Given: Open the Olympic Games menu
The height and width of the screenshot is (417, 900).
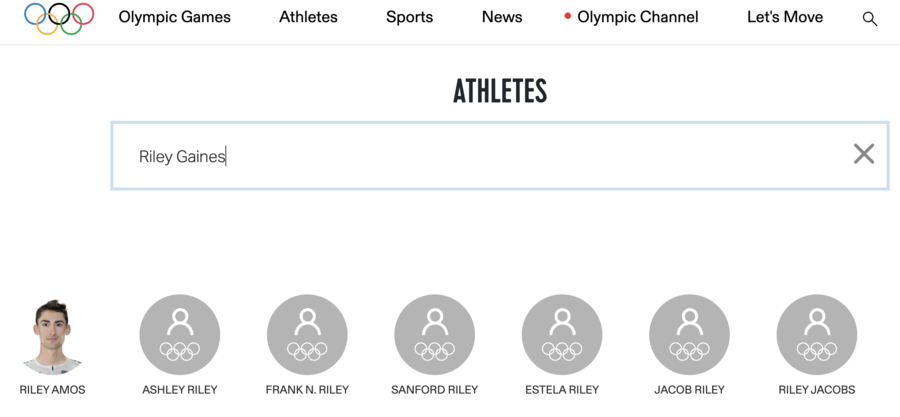Looking at the screenshot, I should point(174,17).
